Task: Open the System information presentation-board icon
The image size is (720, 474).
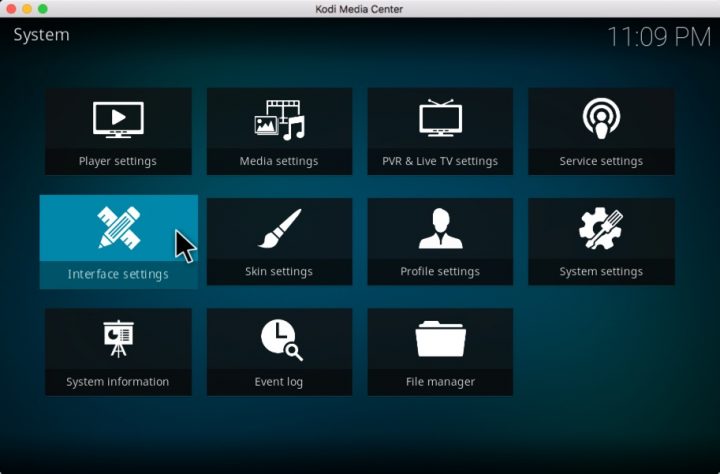Action: click(x=118, y=339)
